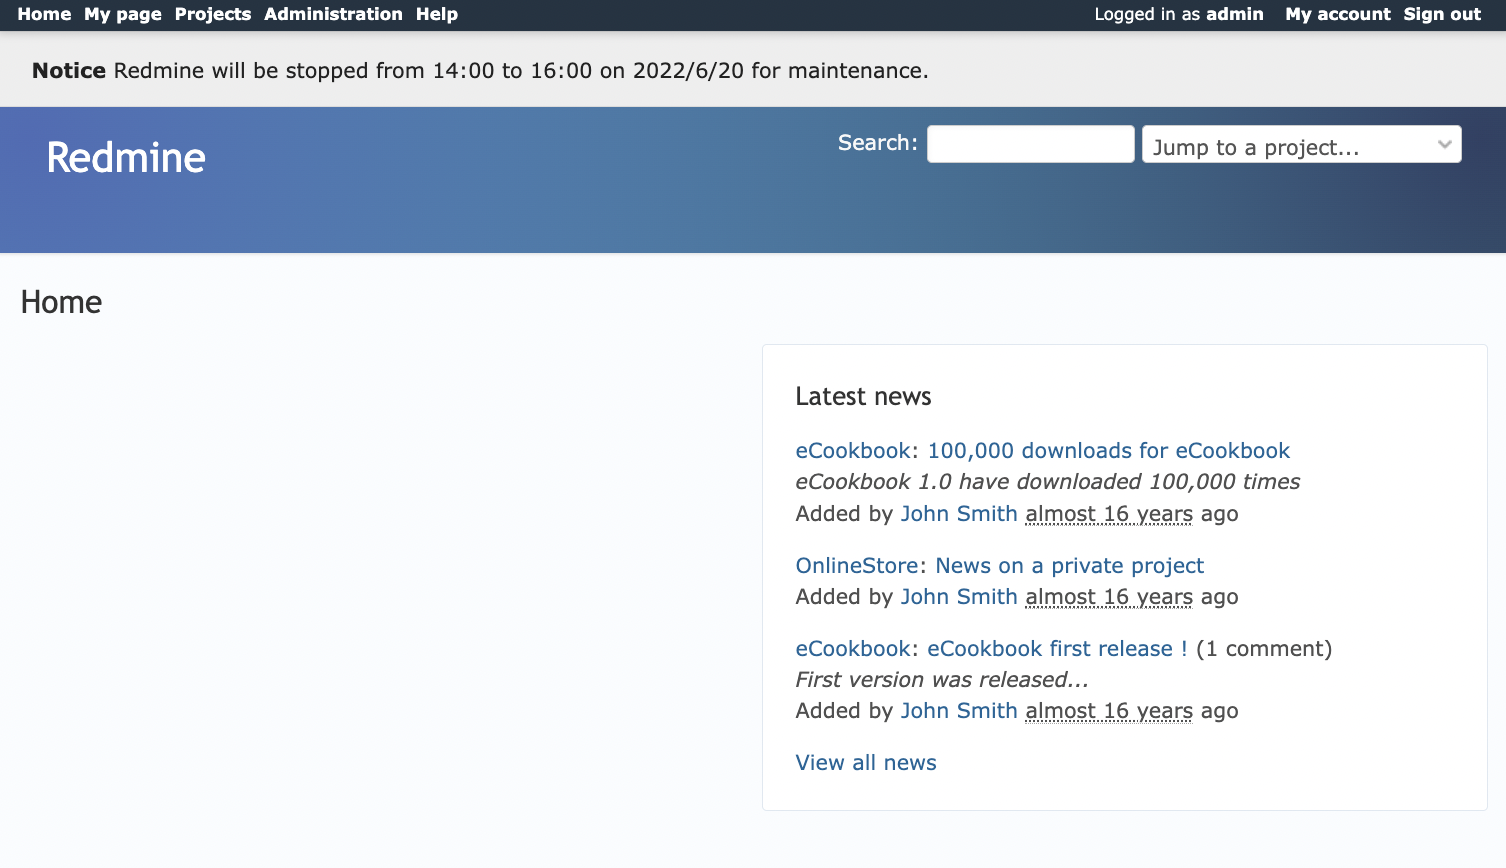Image resolution: width=1506 pixels, height=868 pixels.
Task: Go to Home in top menu
Action: tap(44, 14)
